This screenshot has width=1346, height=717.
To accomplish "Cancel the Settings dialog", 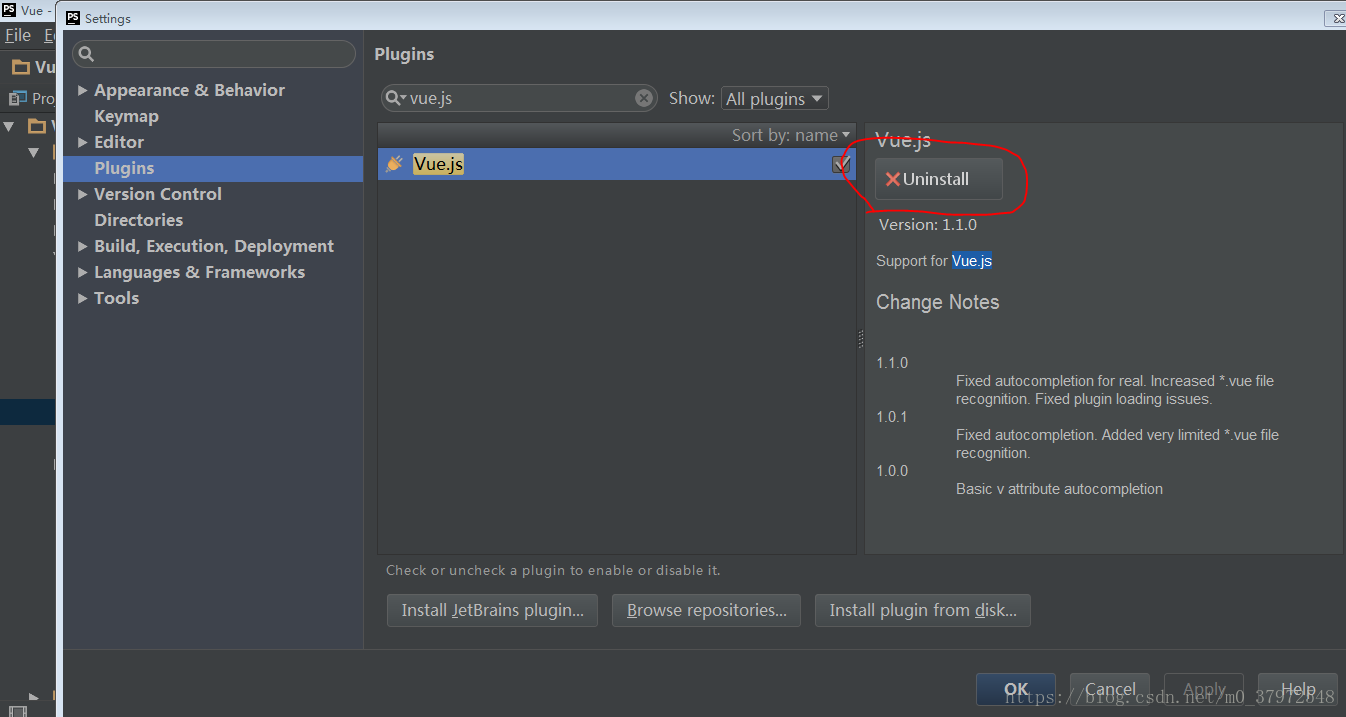I will click(1110, 689).
